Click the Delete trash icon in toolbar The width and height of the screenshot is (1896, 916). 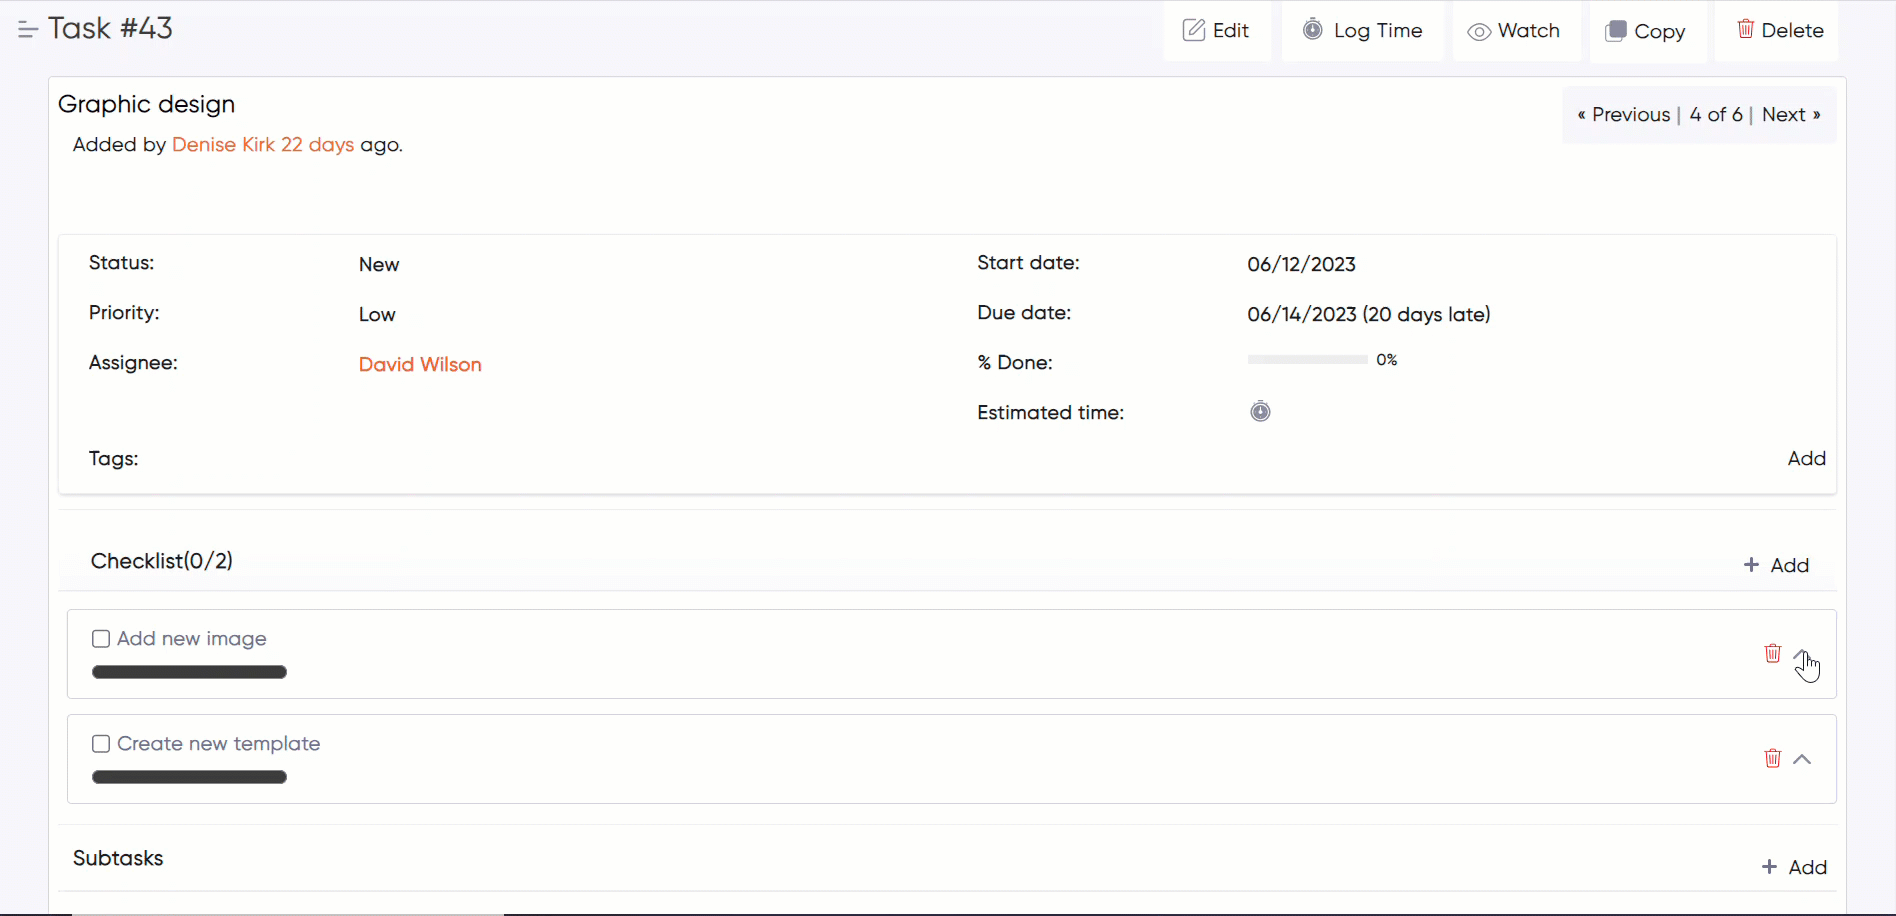point(1747,29)
